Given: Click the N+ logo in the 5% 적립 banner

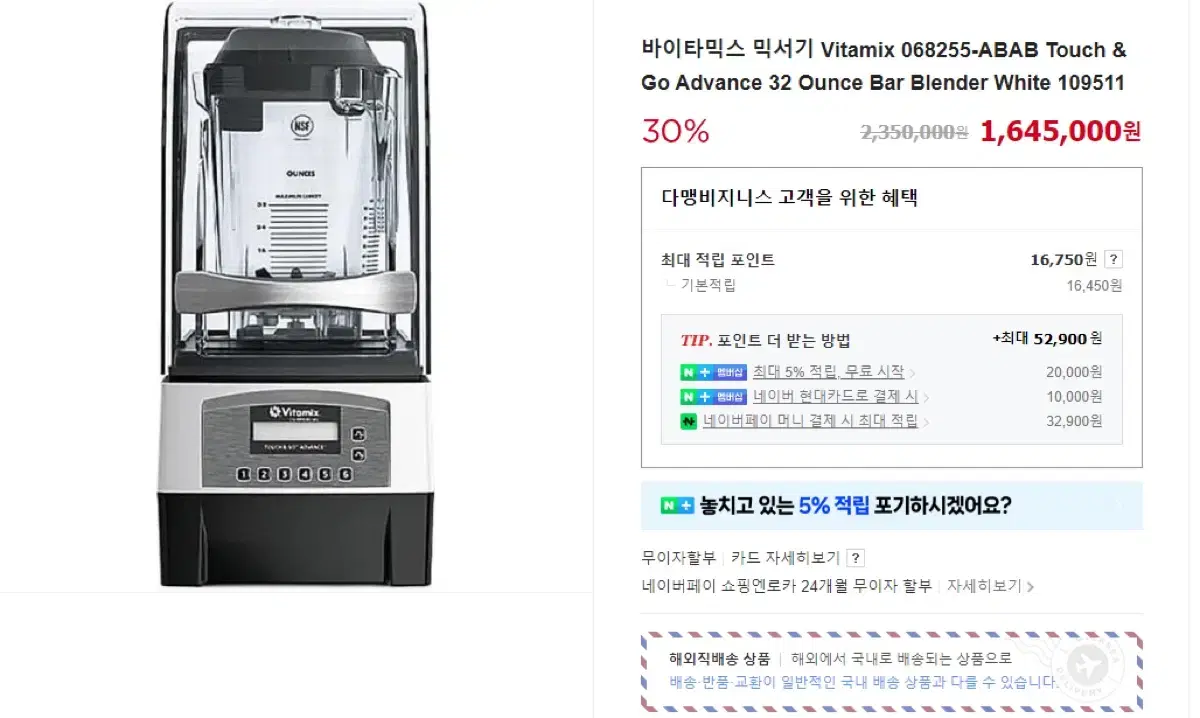Looking at the screenshot, I should [x=677, y=506].
